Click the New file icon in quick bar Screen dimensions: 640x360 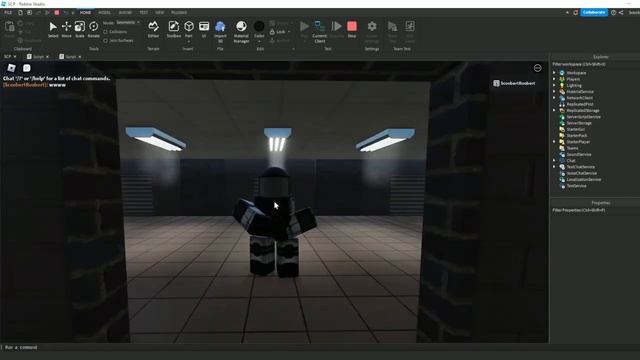click(20, 13)
